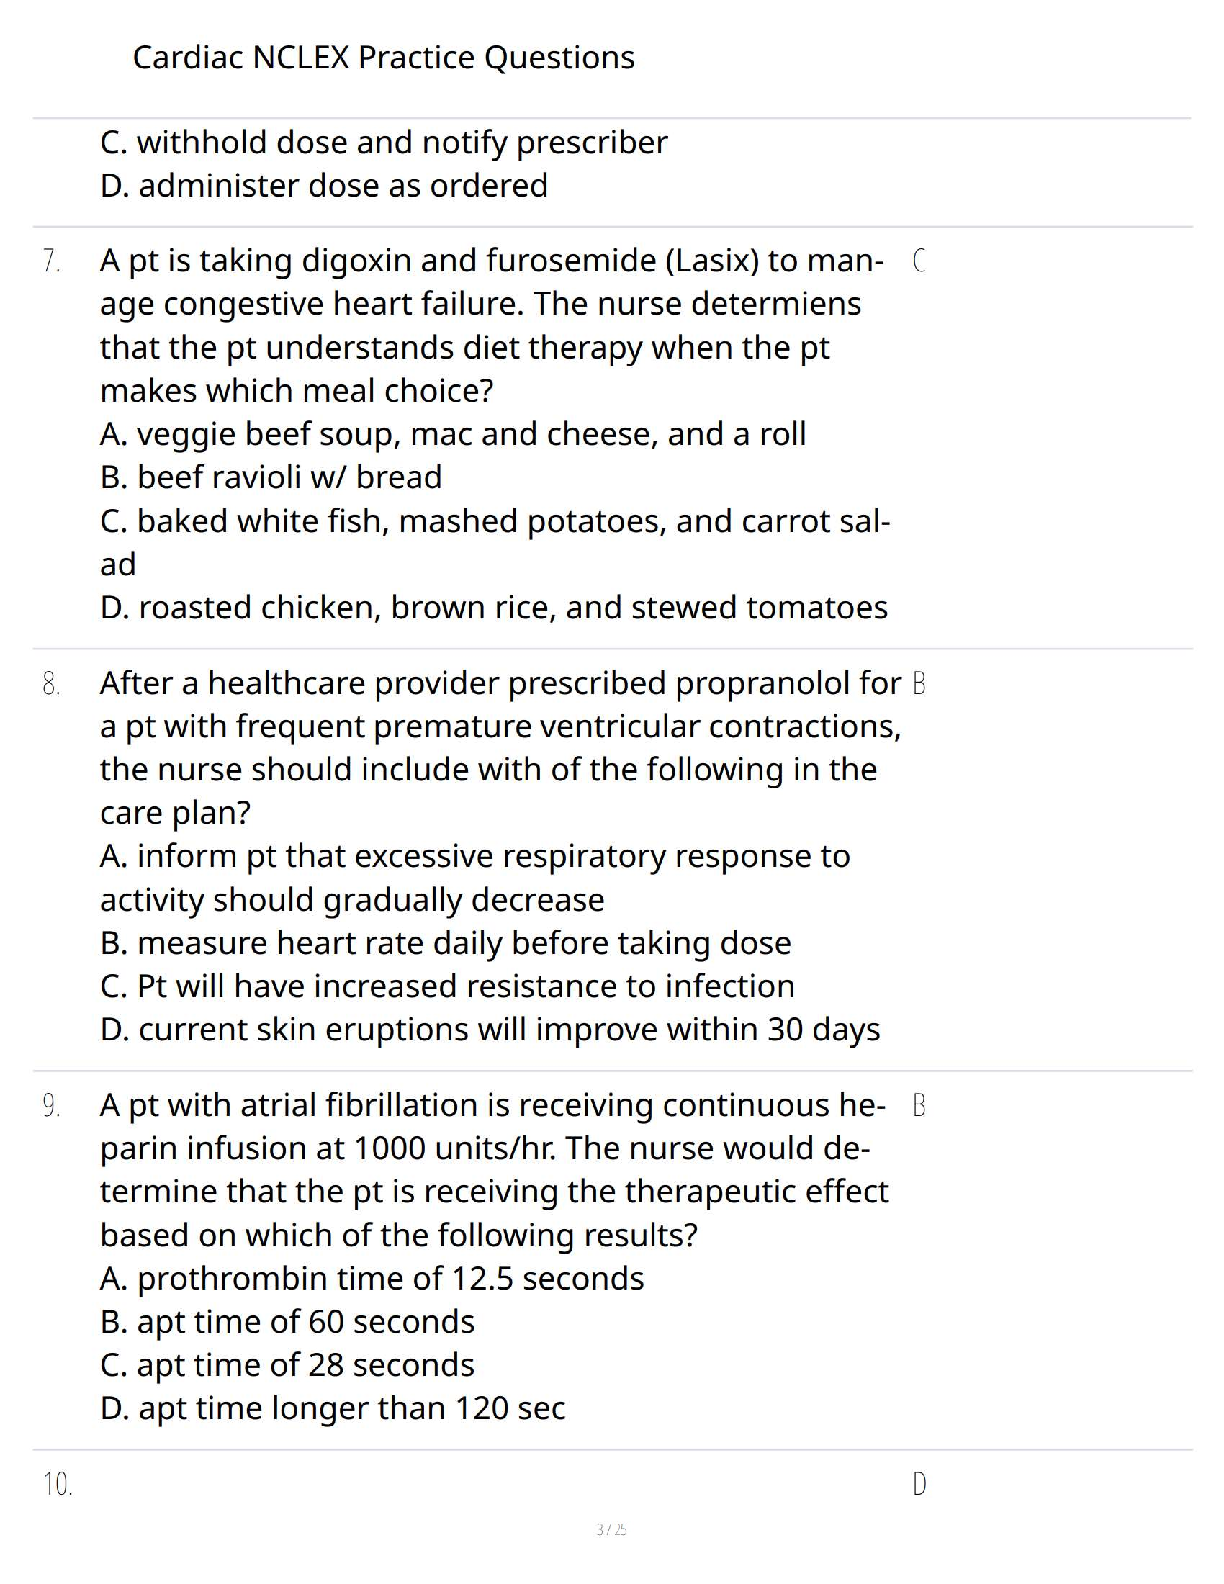Click the Cardiac NCLEX Practice Questions title

(x=383, y=57)
